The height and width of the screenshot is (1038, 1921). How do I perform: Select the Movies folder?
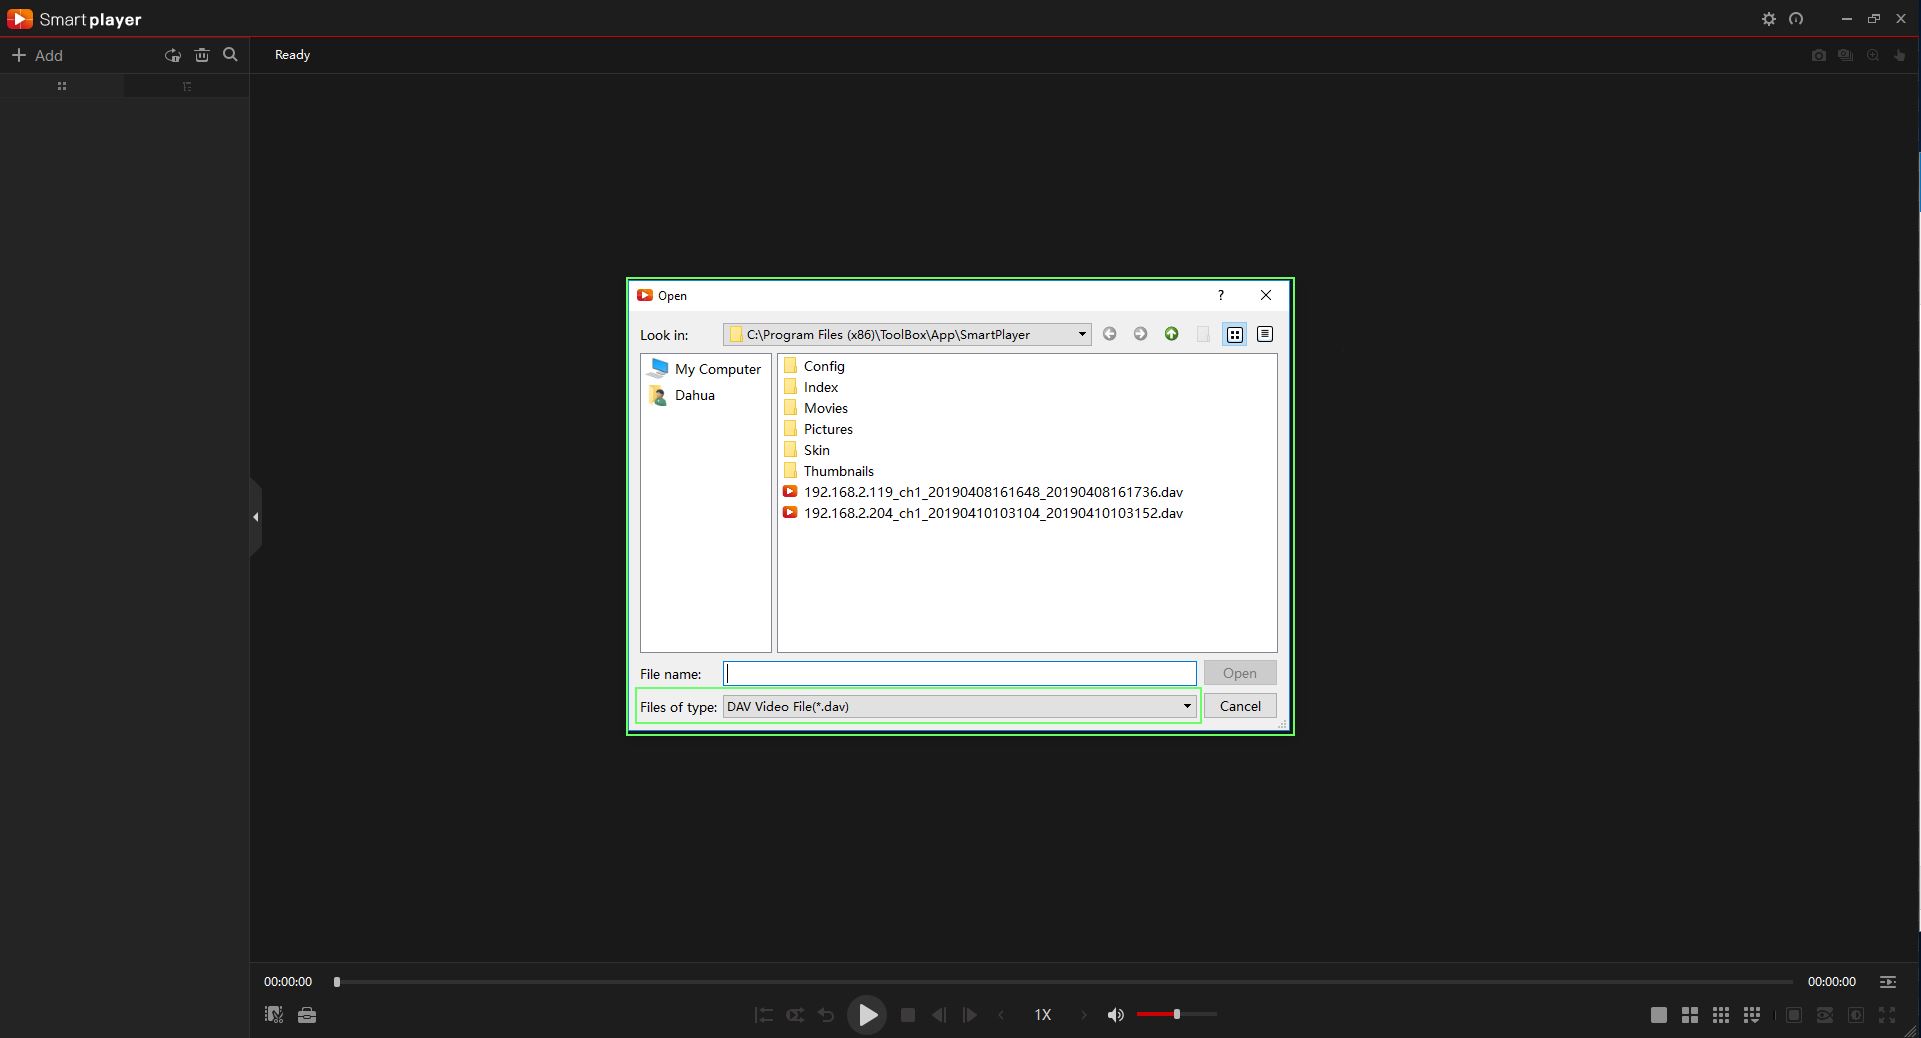825,408
